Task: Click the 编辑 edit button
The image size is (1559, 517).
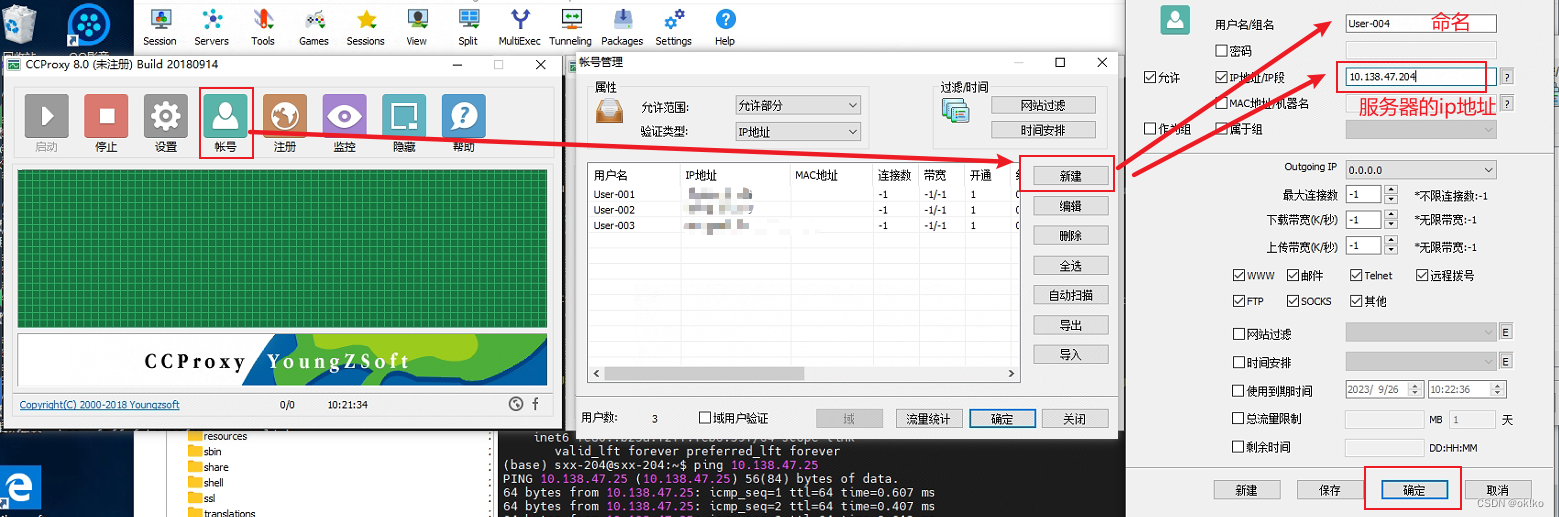Action: pyautogui.click(x=1070, y=206)
